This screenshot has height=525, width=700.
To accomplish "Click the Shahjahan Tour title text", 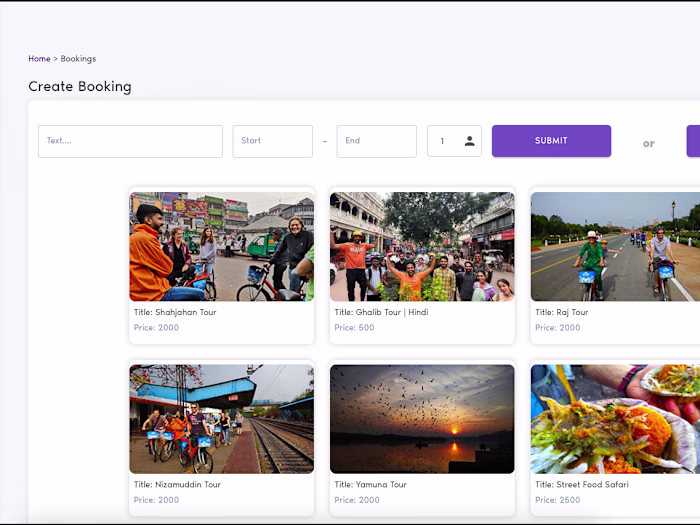I will click(175, 312).
